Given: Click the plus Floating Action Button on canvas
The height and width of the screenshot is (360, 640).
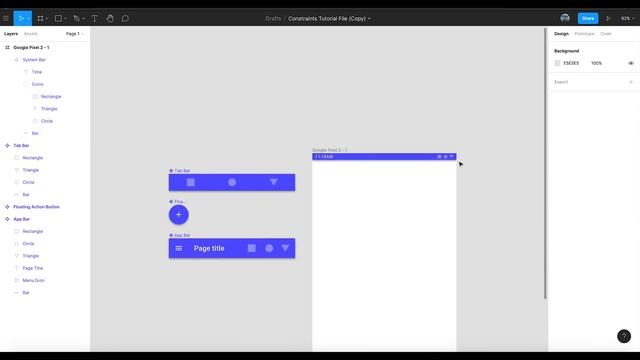Looking at the screenshot, I should point(178,215).
